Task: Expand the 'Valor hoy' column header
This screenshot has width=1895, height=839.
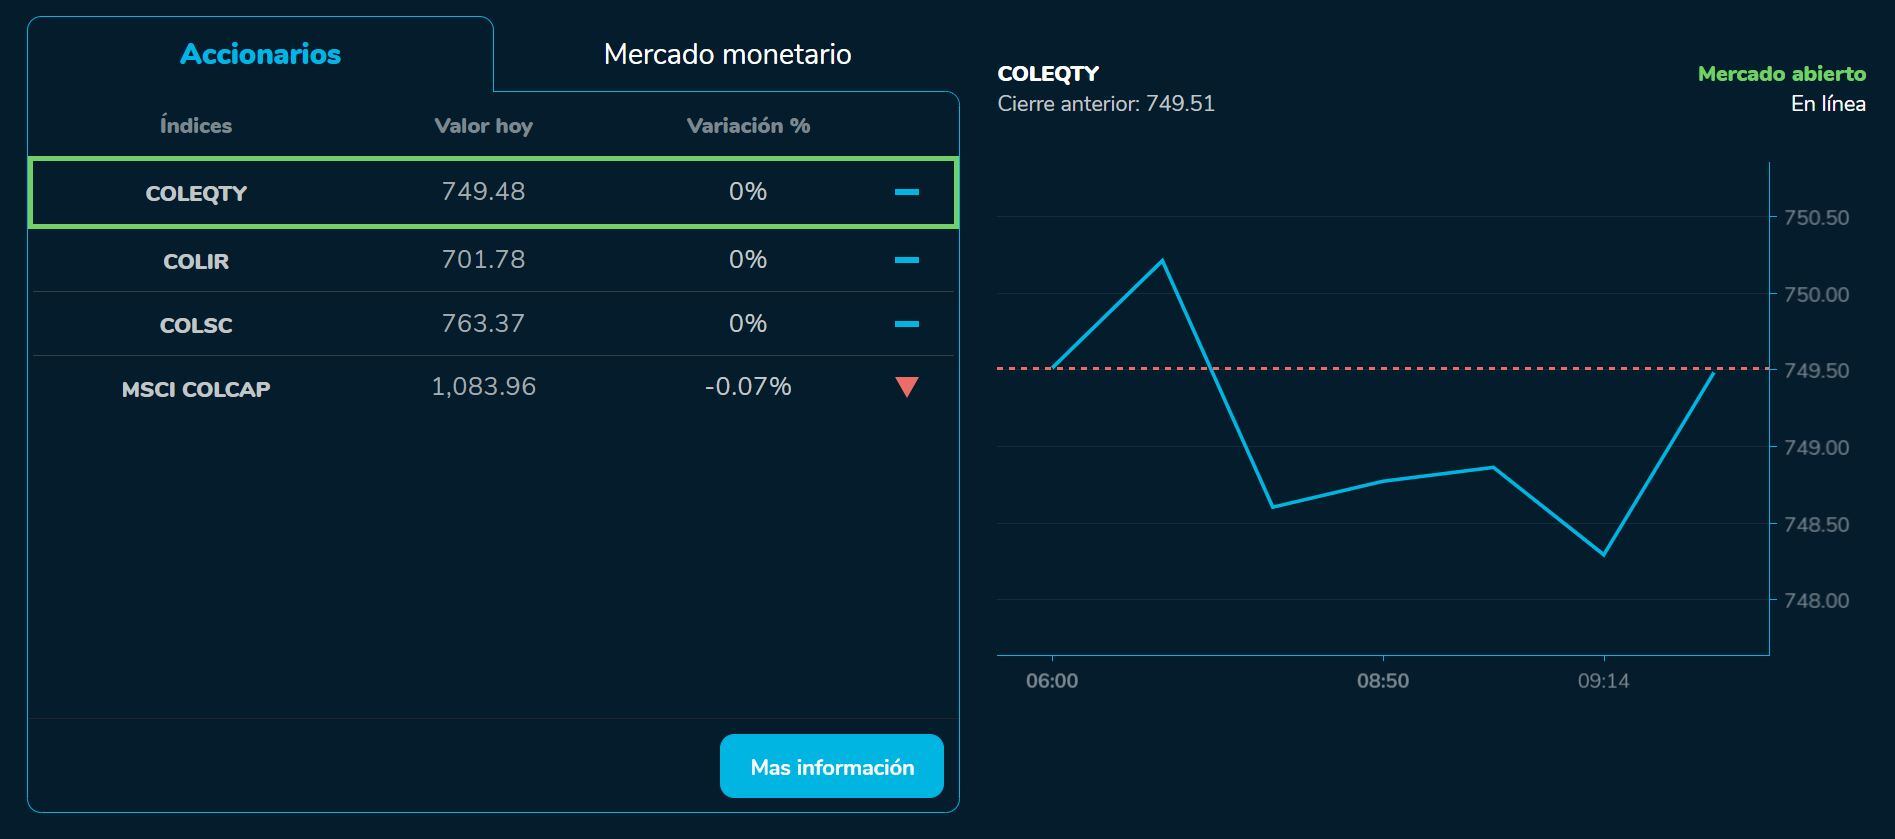Action: click(x=484, y=126)
